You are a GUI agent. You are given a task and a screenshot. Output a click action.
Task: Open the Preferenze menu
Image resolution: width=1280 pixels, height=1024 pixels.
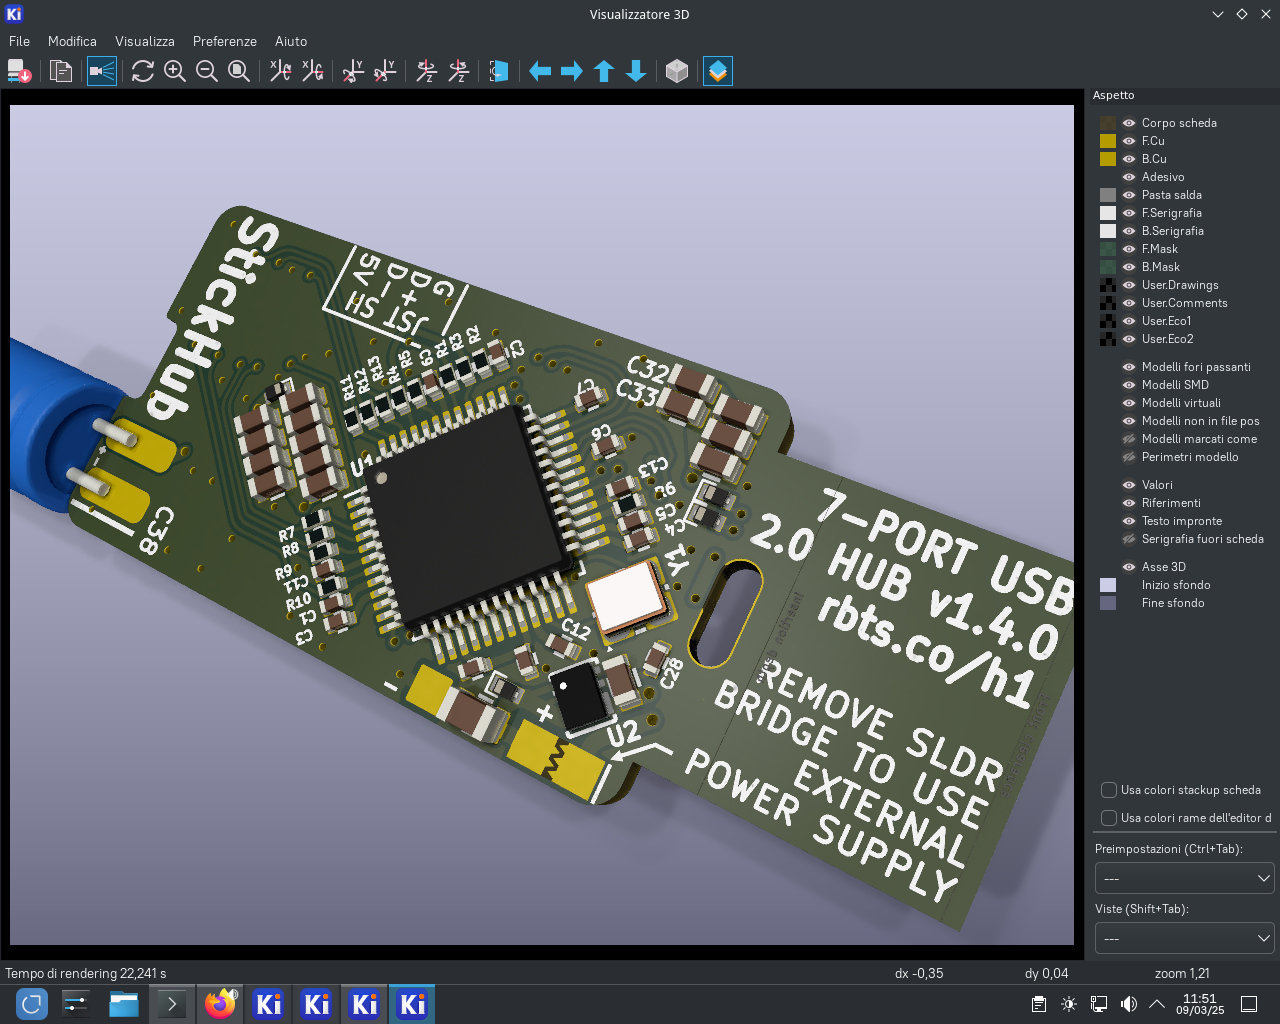point(224,41)
